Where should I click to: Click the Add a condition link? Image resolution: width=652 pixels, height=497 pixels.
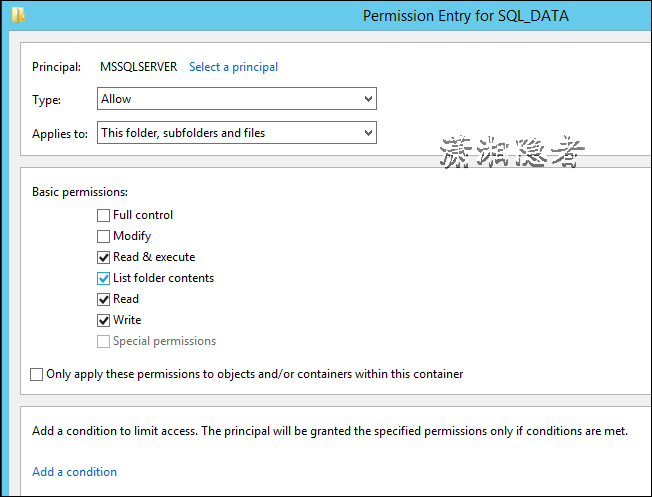click(x=74, y=472)
